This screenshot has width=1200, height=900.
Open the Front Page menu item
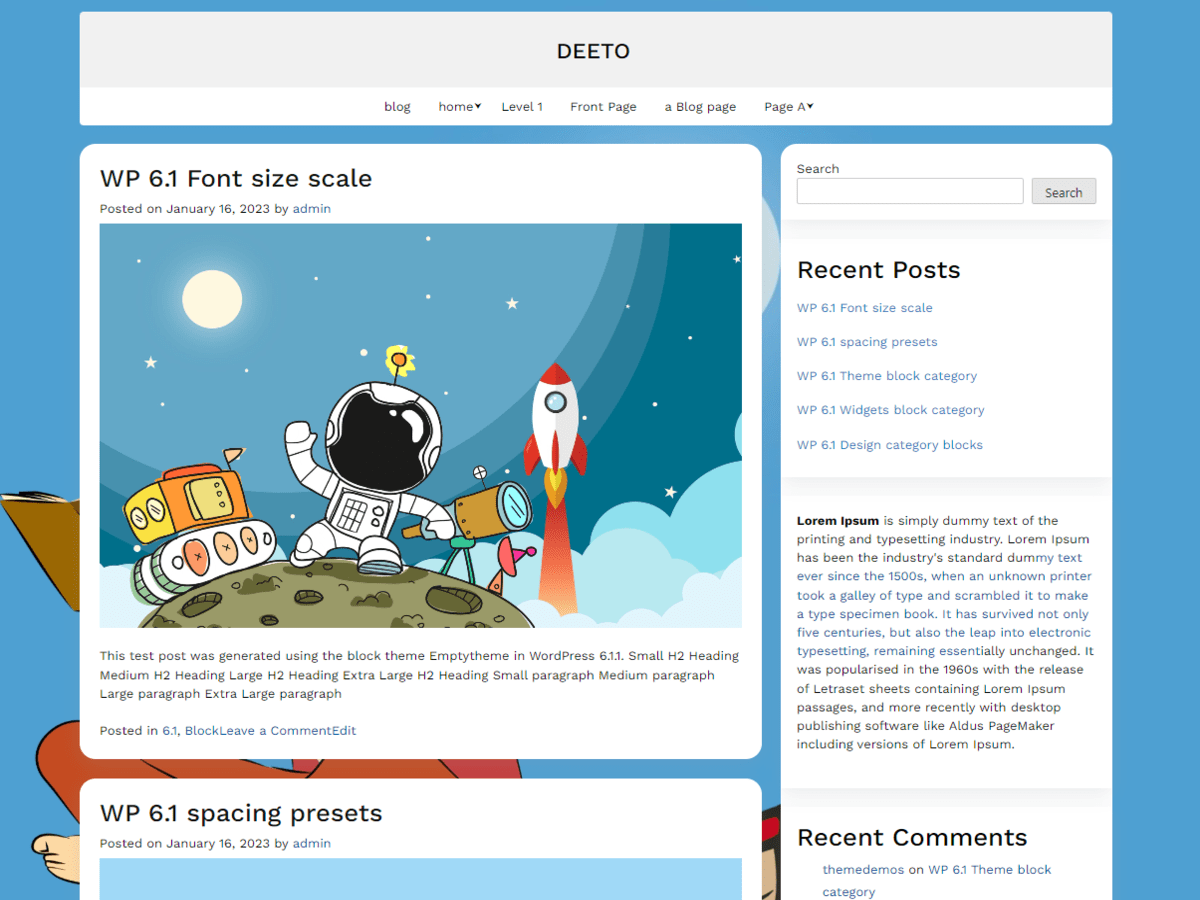[x=603, y=107]
